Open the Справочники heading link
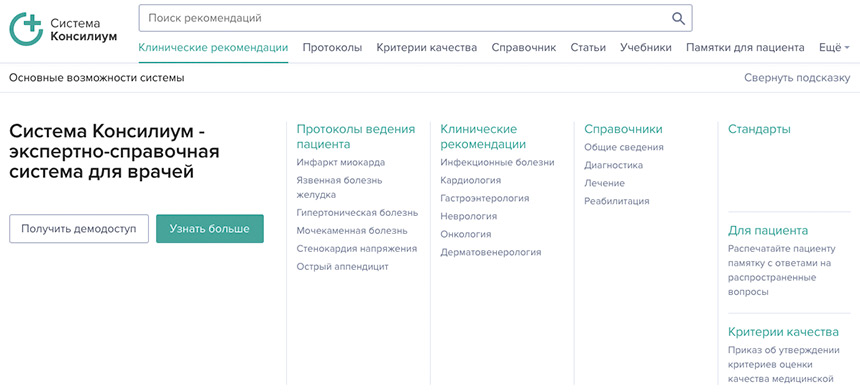The image size is (860, 392). [x=623, y=129]
